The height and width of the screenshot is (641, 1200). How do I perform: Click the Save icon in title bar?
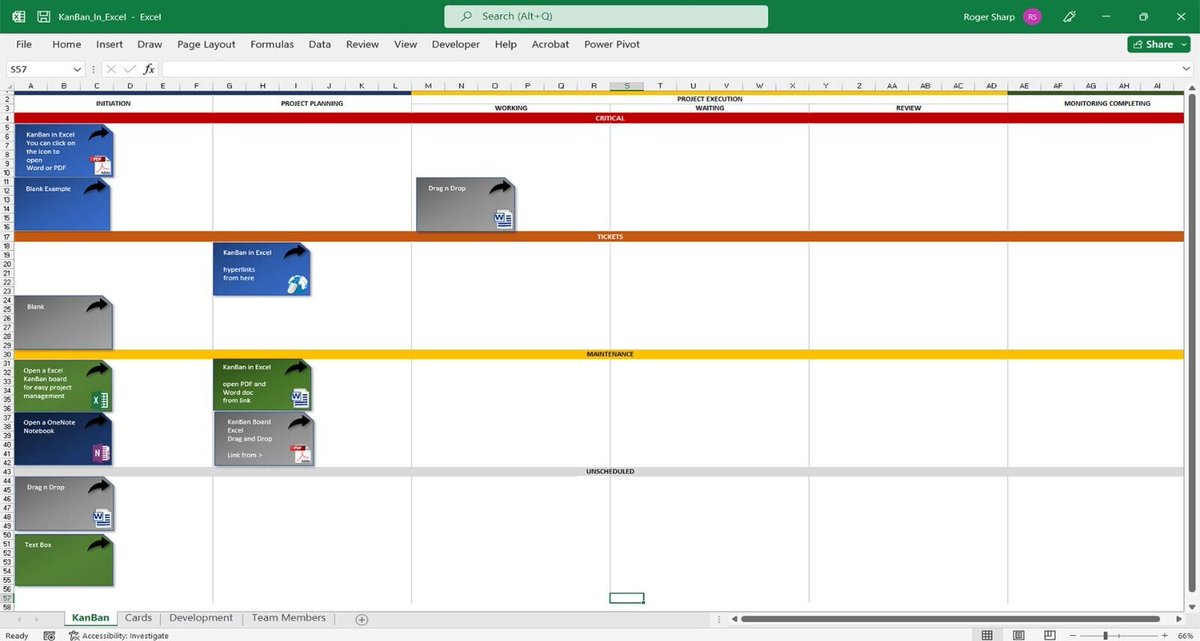[43, 17]
